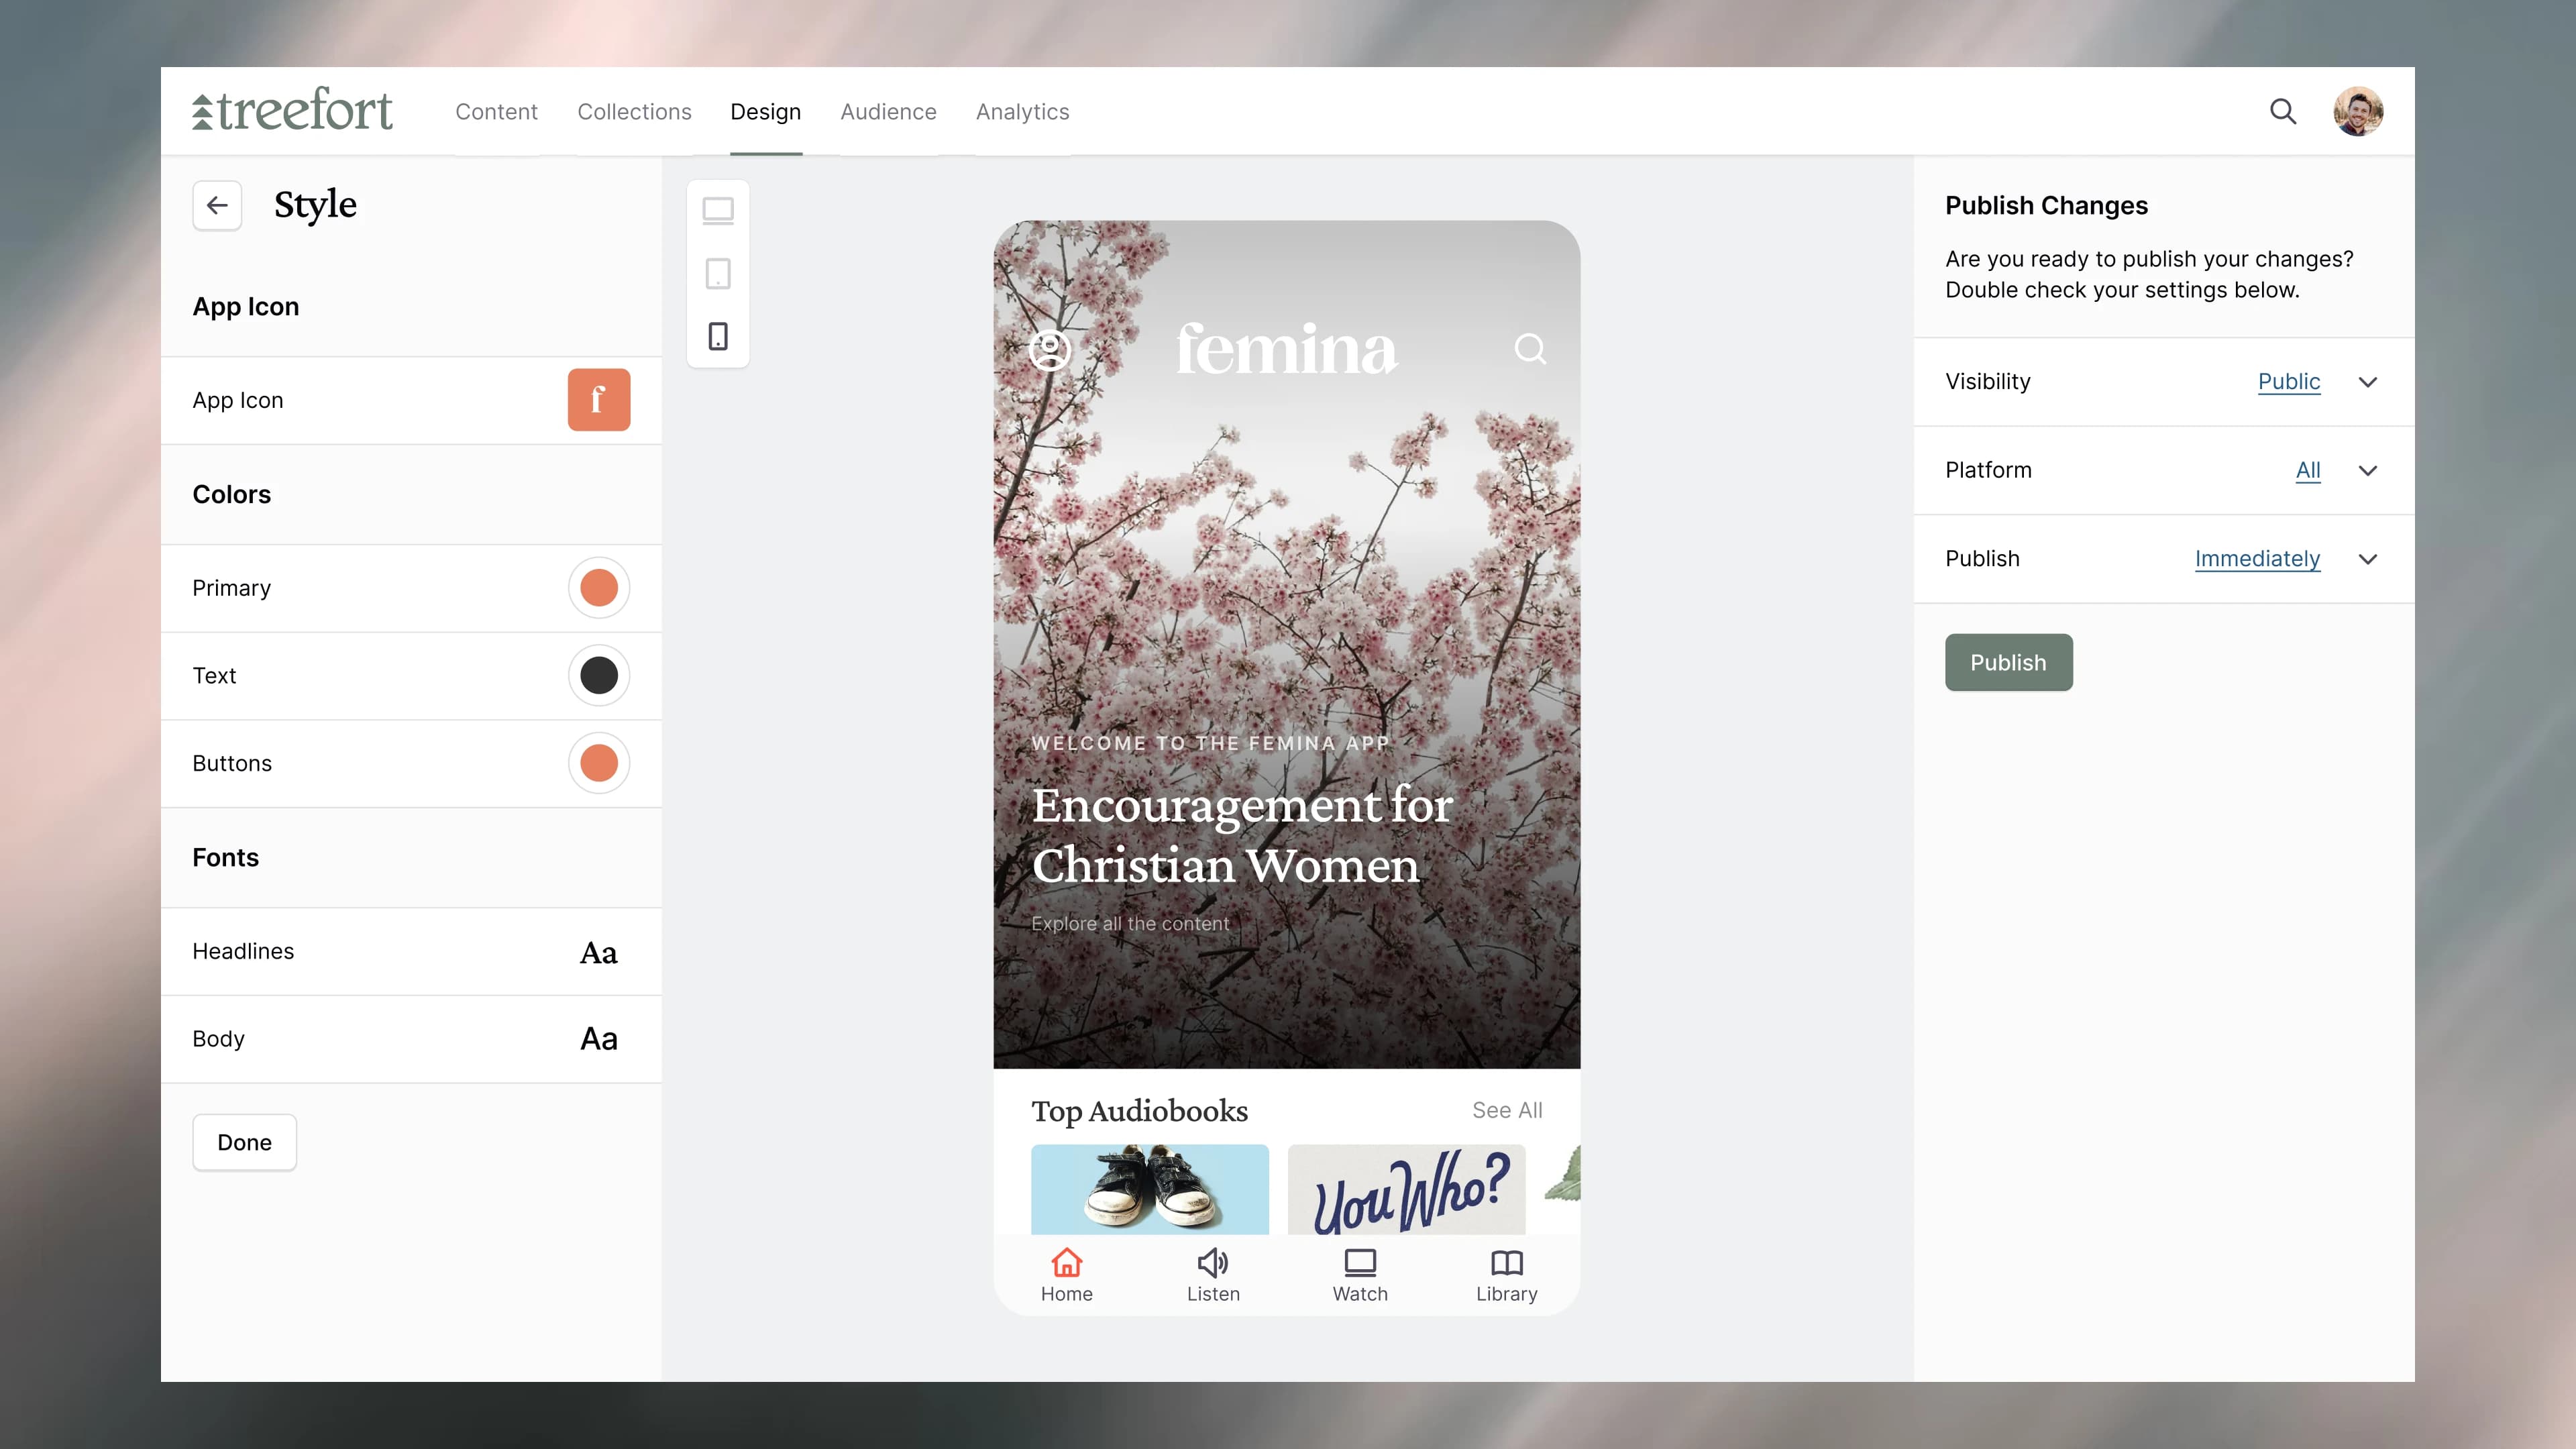Screen dimensions: 2576x1449
Task: Tap the Watch screen icon in preview
Action: point(1360,1262)
